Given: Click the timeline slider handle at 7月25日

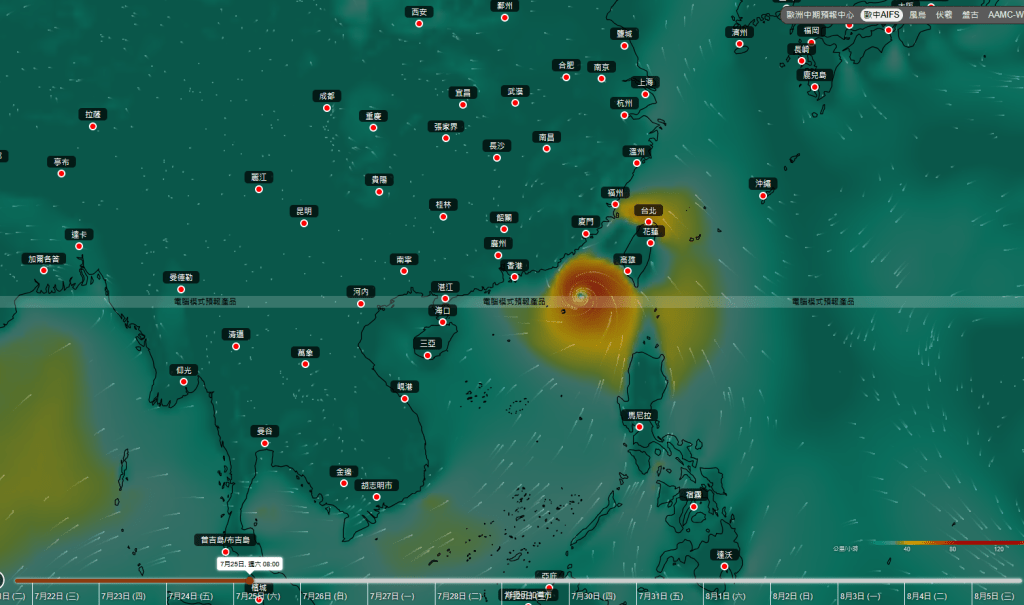Looking at the screenshot, I should 249,580.
